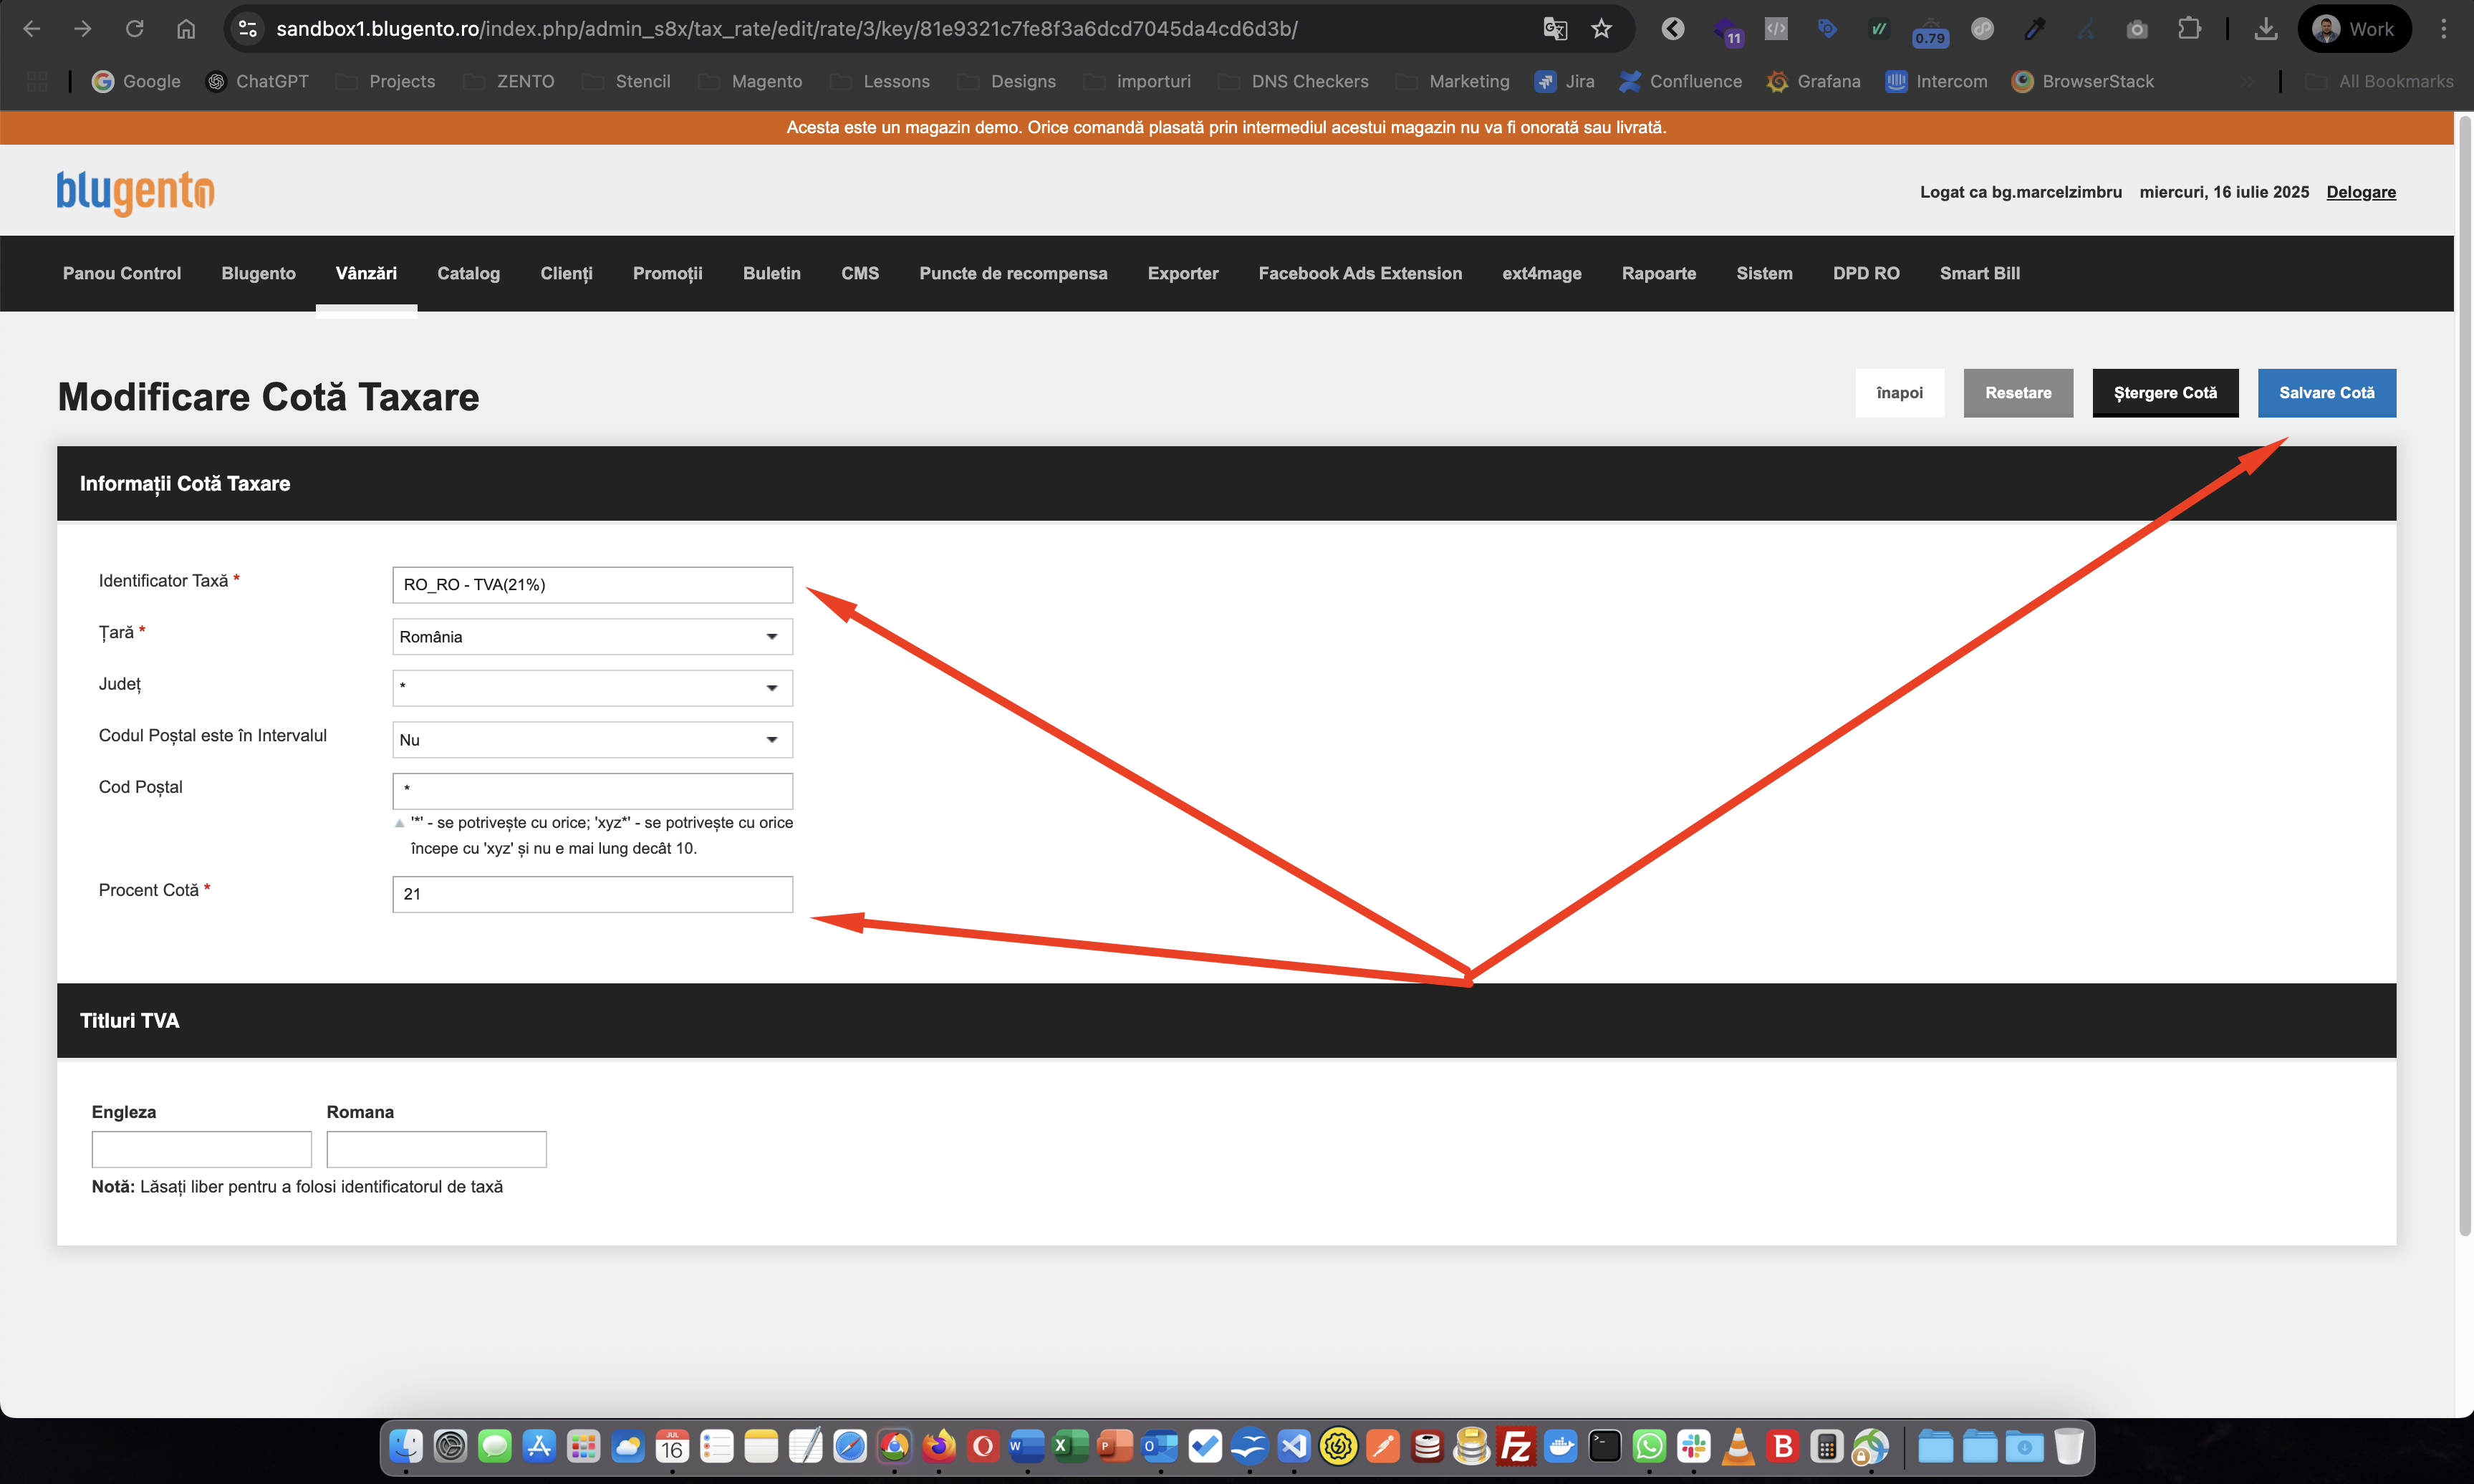Expand the Județ dropdown
The height and width of the screenshot is (1484, 2474).
(x=592, y=688)
